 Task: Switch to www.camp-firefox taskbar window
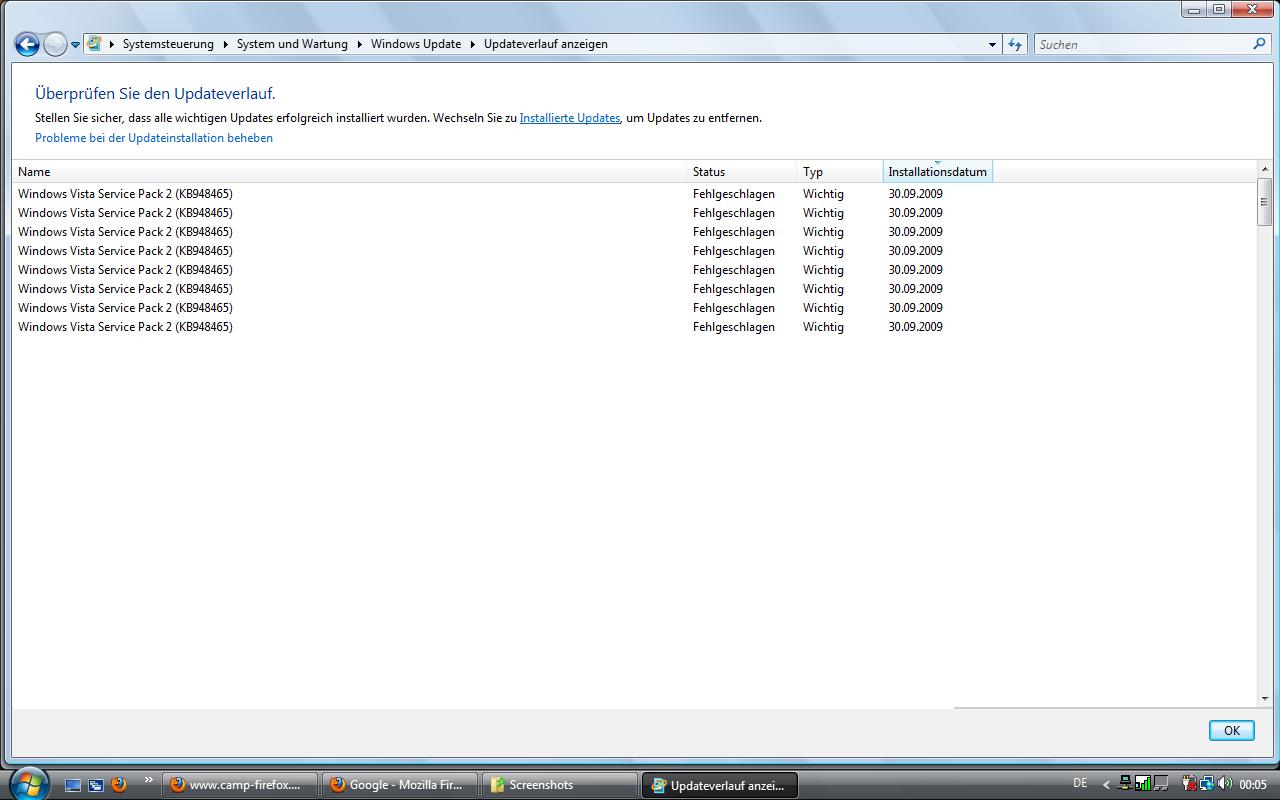(x=239, y=785)
